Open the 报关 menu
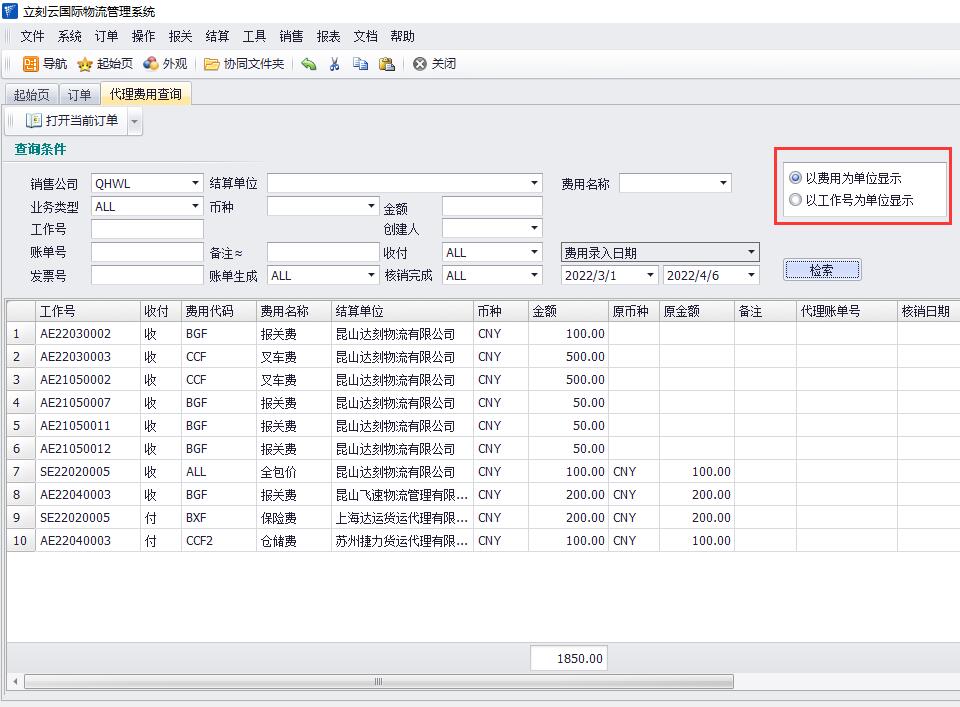 [181, 36]
